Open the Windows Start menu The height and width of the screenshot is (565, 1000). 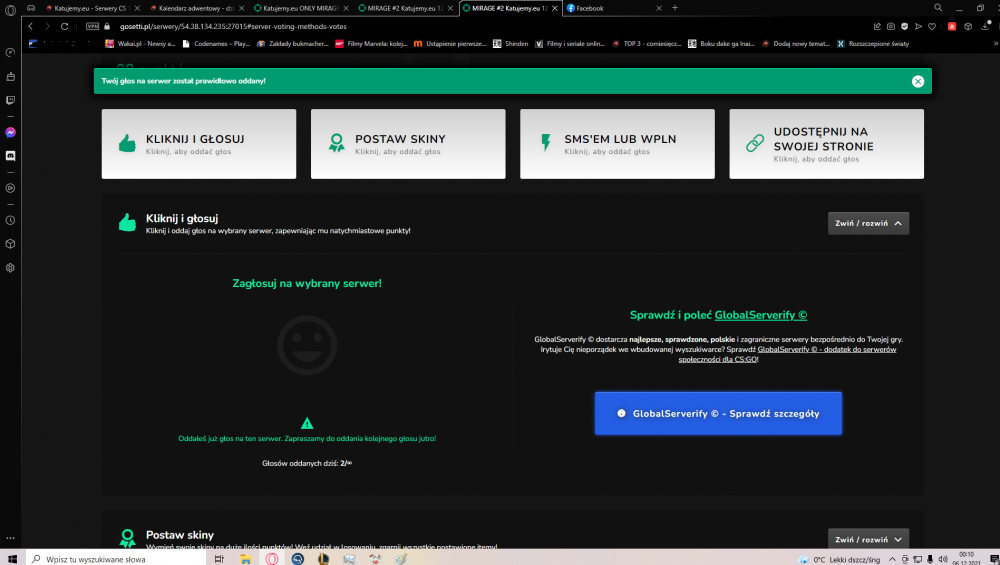click(11, 559)
